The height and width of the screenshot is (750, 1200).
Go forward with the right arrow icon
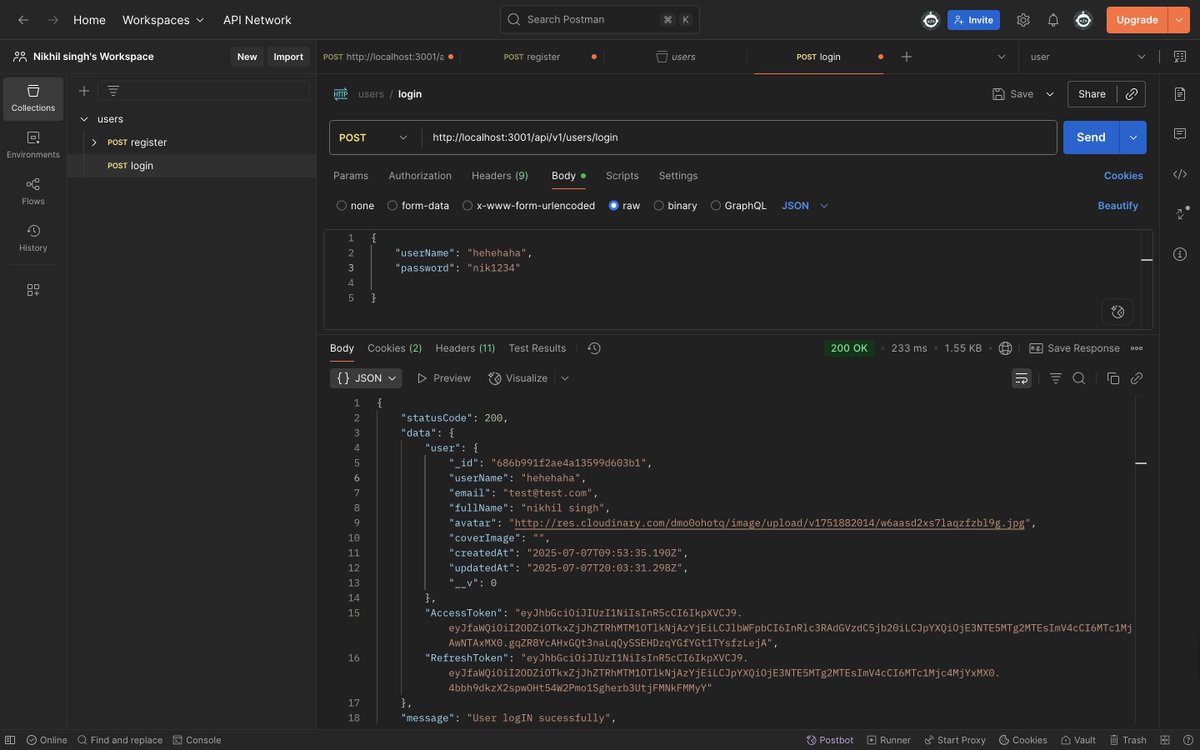[53, 20]
